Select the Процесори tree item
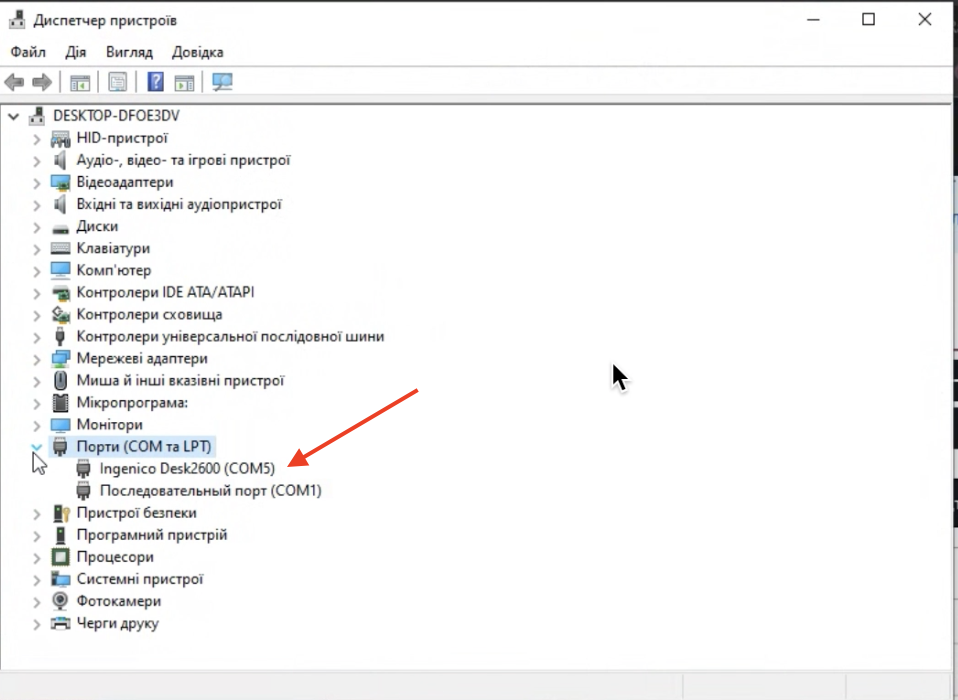Image resolution: width=958 pixels, height=700 pixels. click(x=115, y=556)
